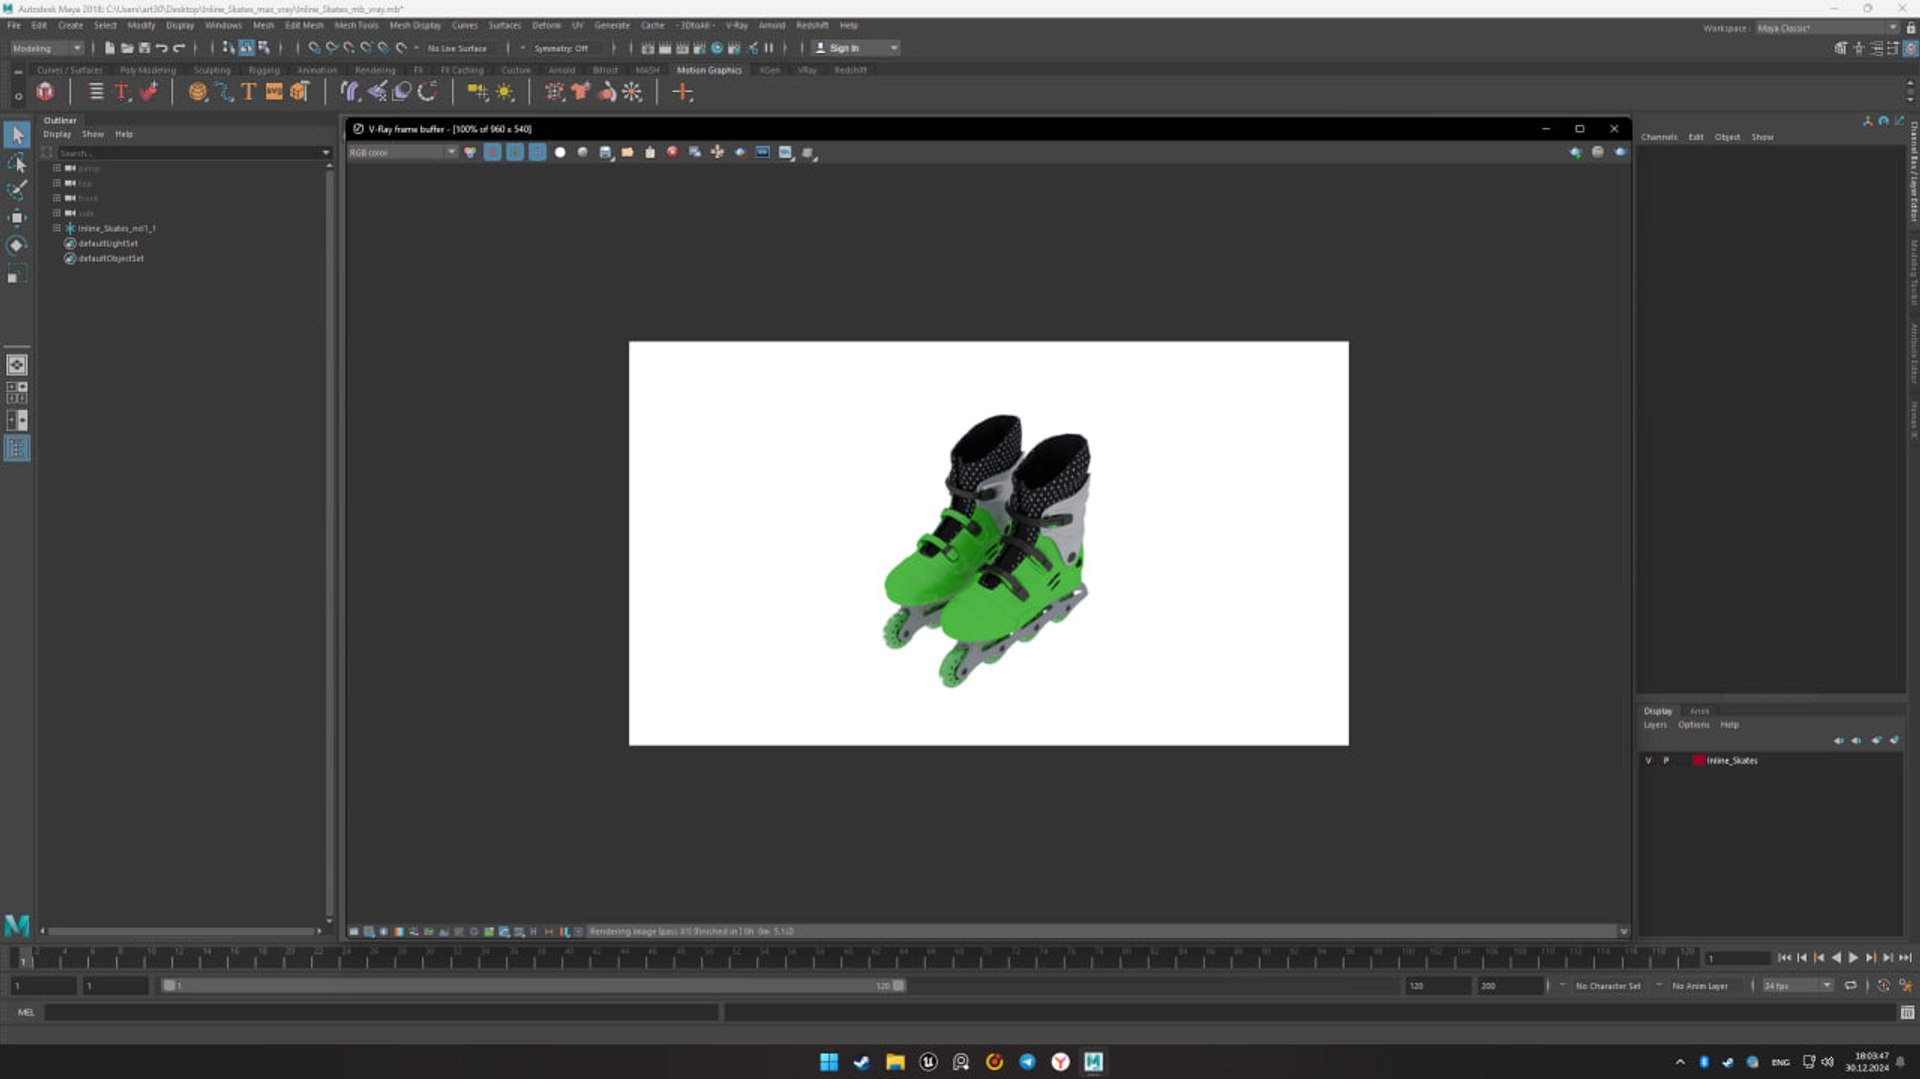The width and height of the screenshot is (1920, 1079).
Task: Open the Options menu in layer editor
Action: click(1693, 725)
